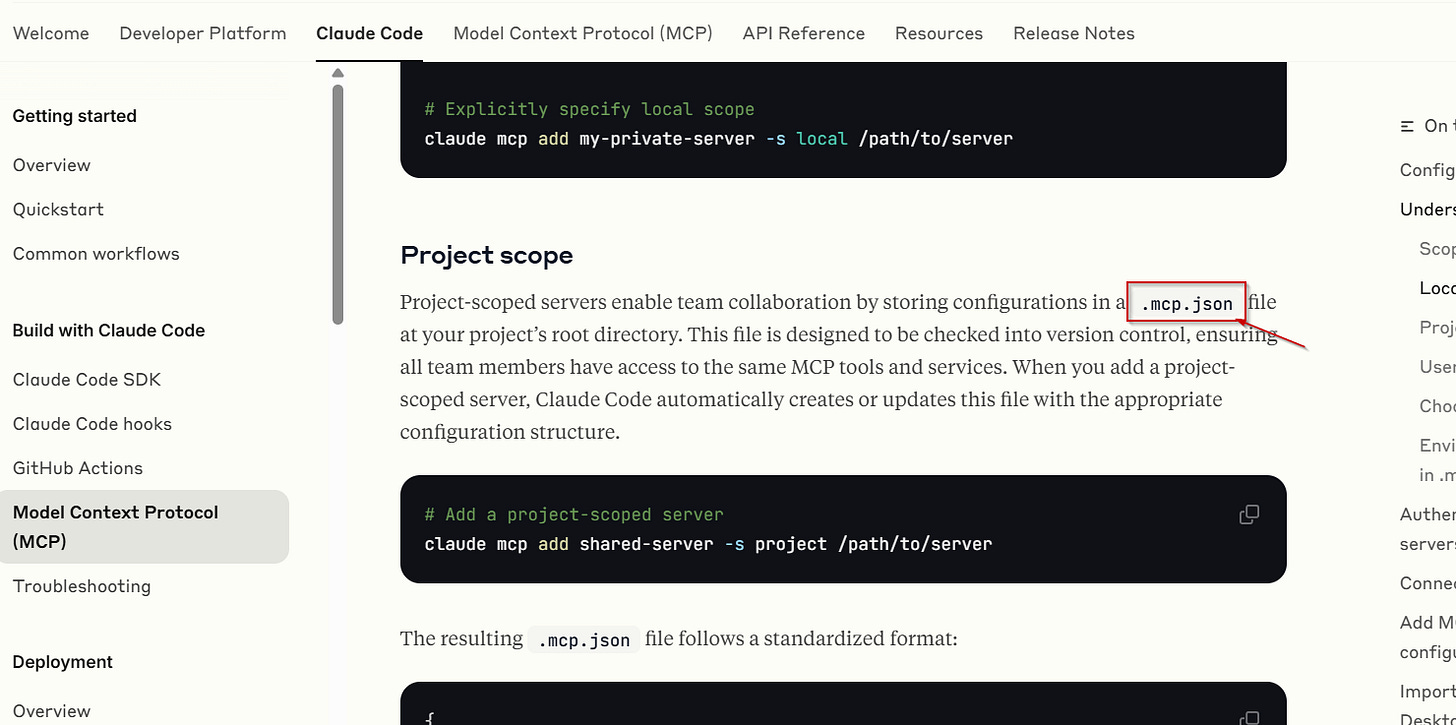Click the sidebar scrollbar thumb
Image resolution: width=1456 pixels, height=725 pixels.
[338, 204]
